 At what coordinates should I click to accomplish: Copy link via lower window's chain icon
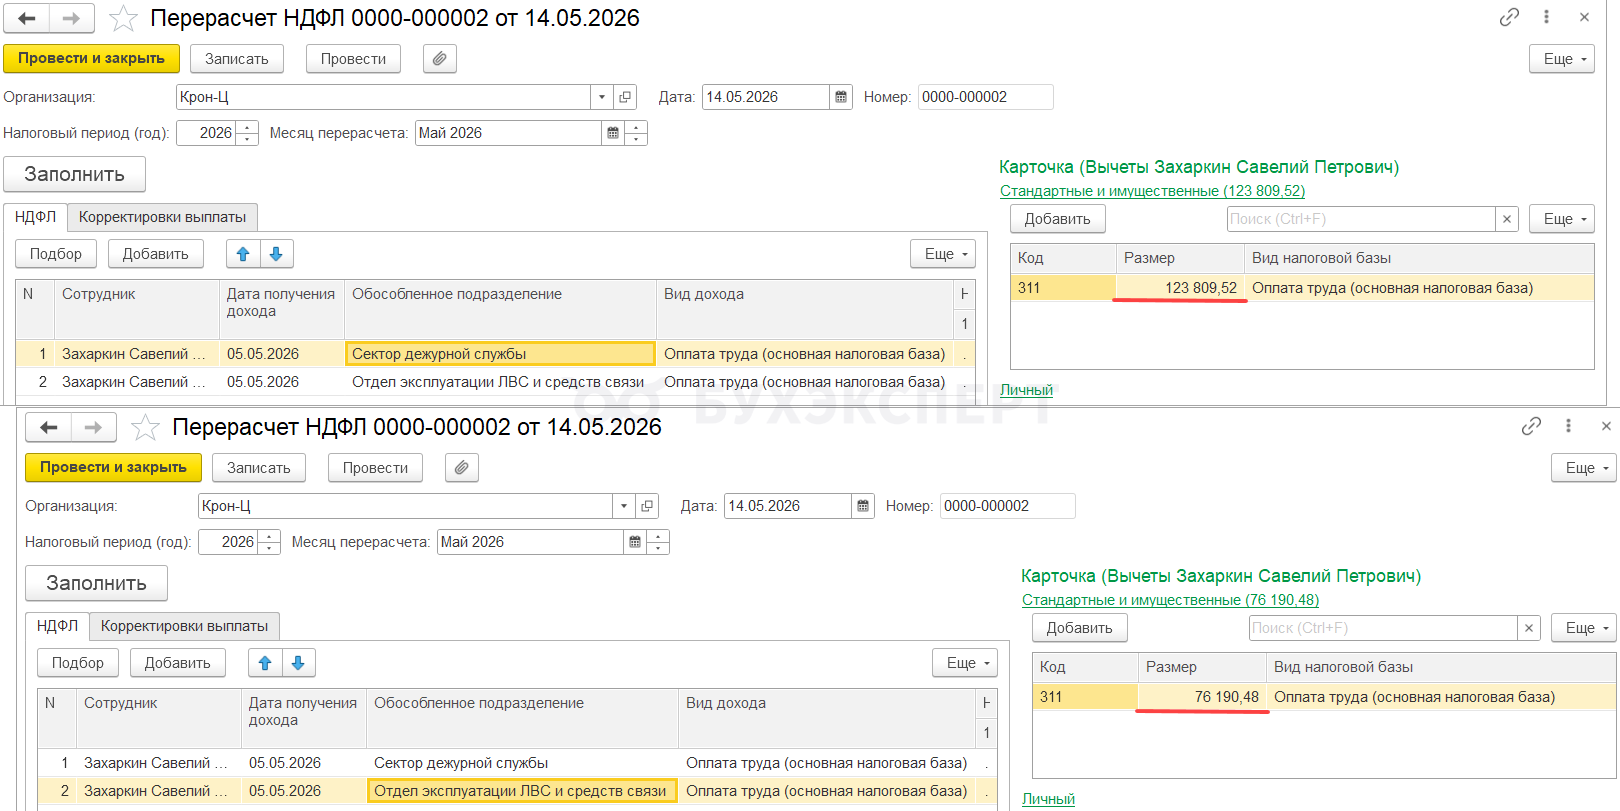point(1531,426)
